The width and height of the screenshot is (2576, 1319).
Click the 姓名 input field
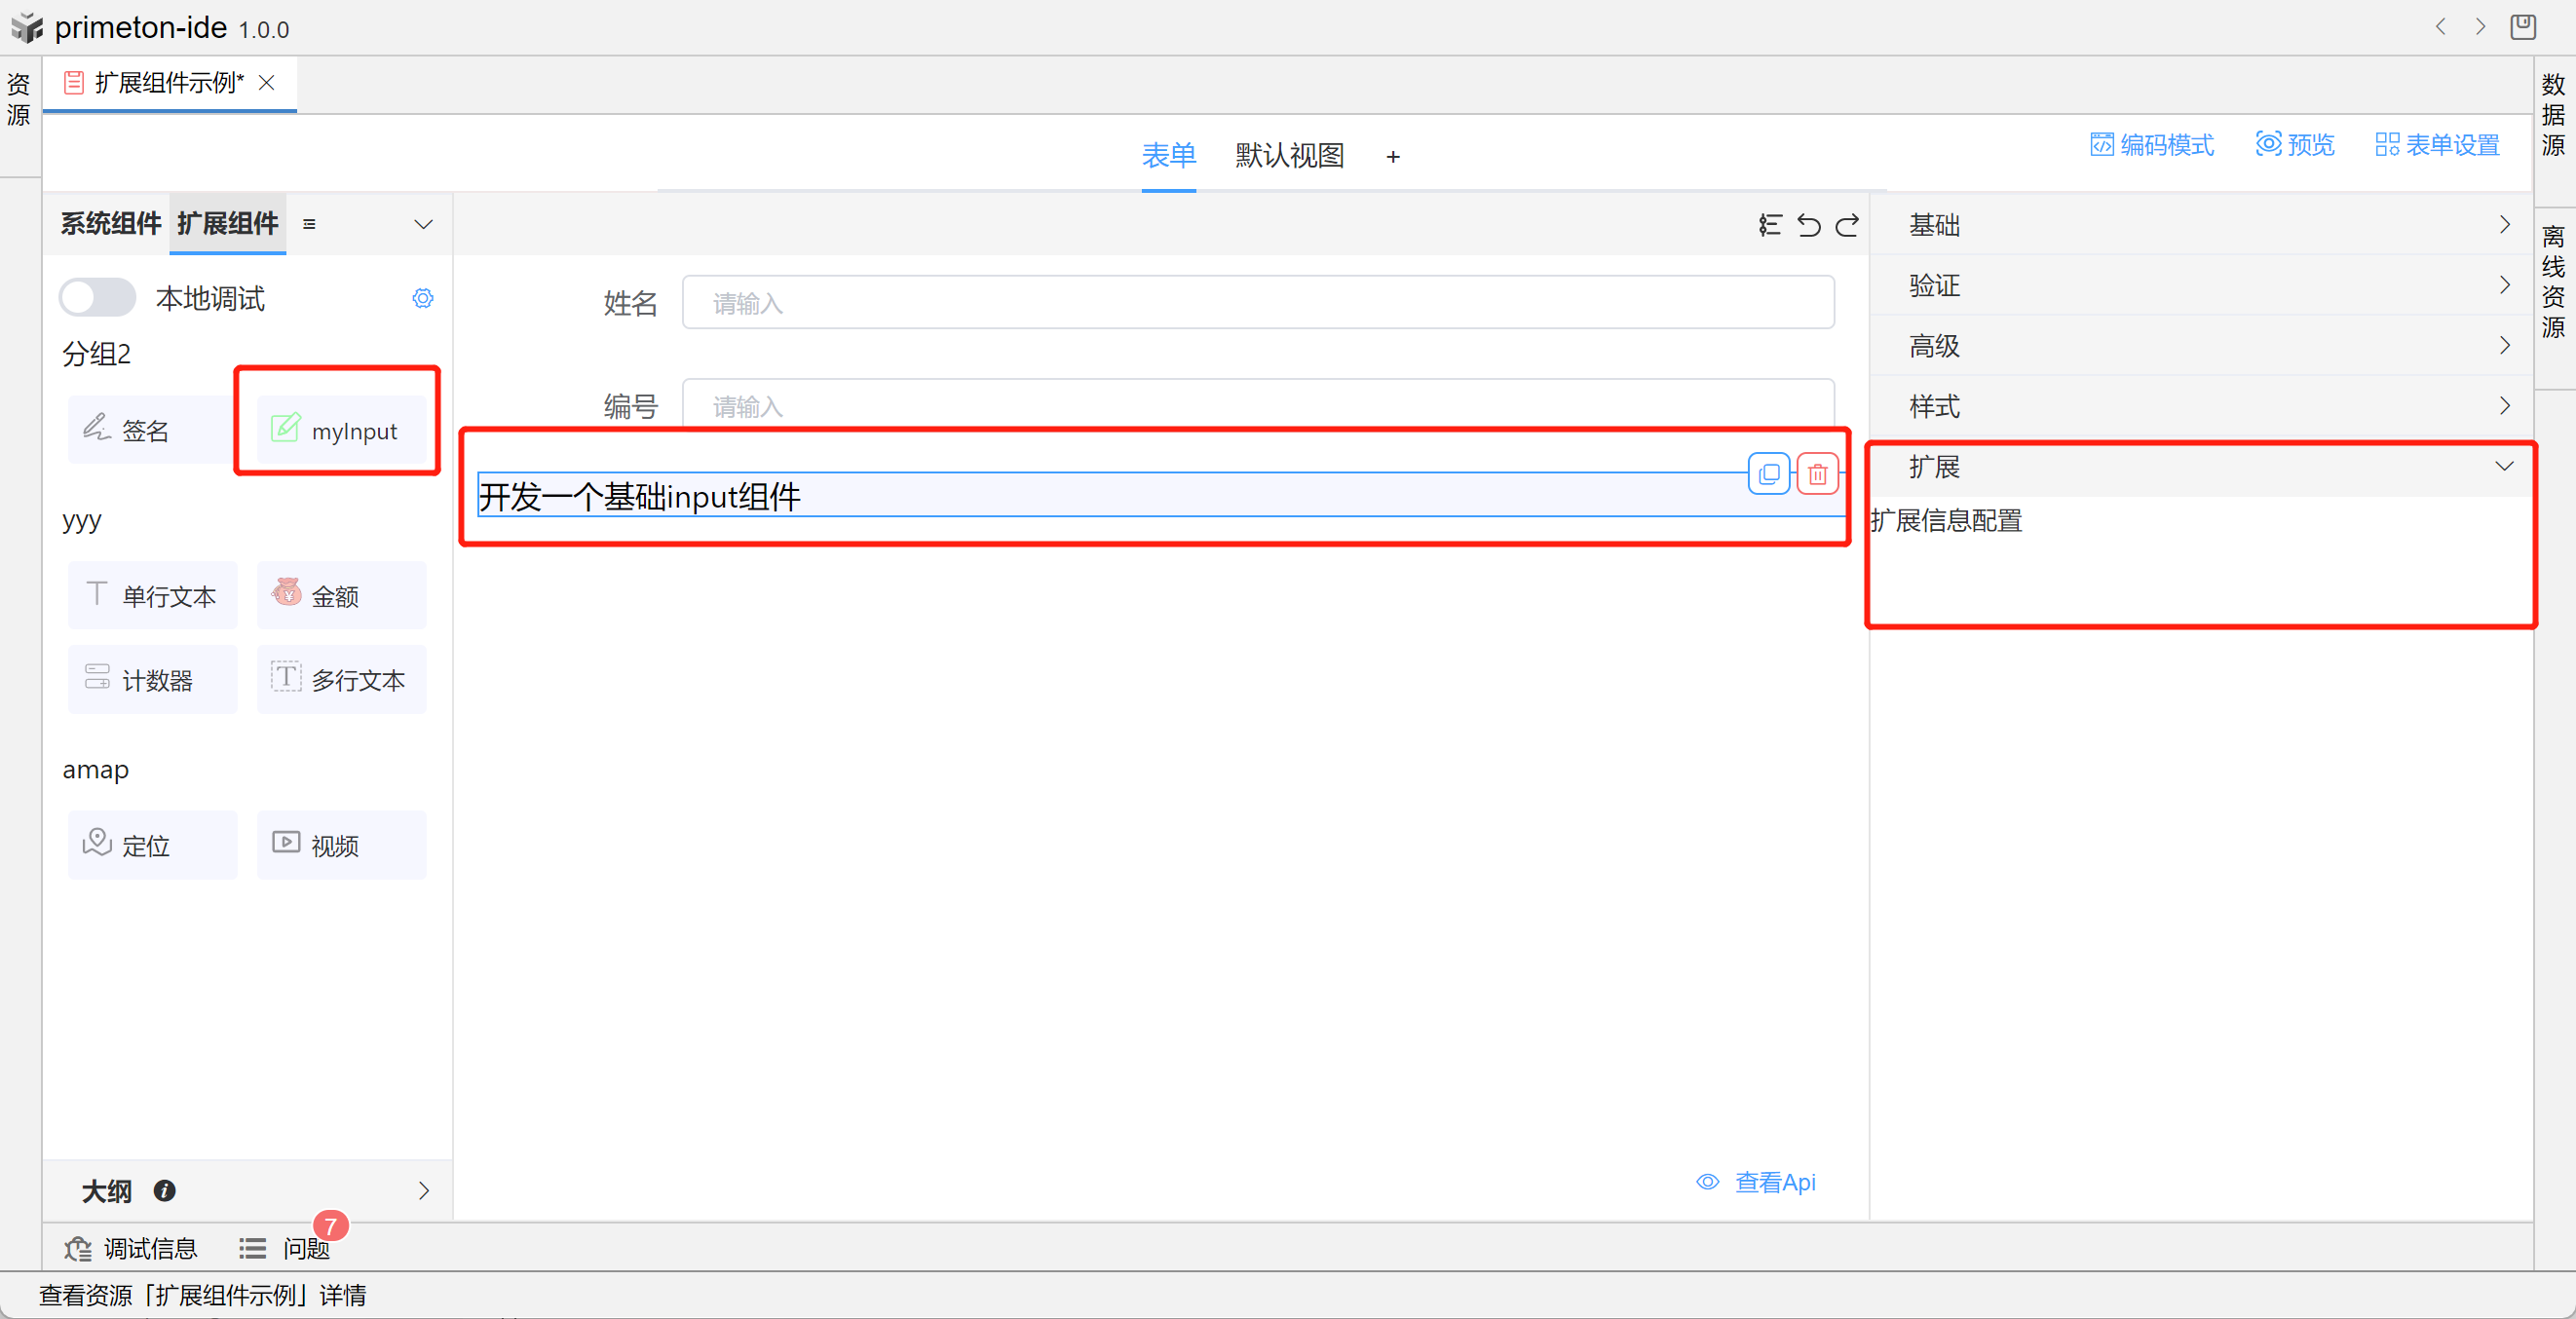click(x=1257, y=303)
